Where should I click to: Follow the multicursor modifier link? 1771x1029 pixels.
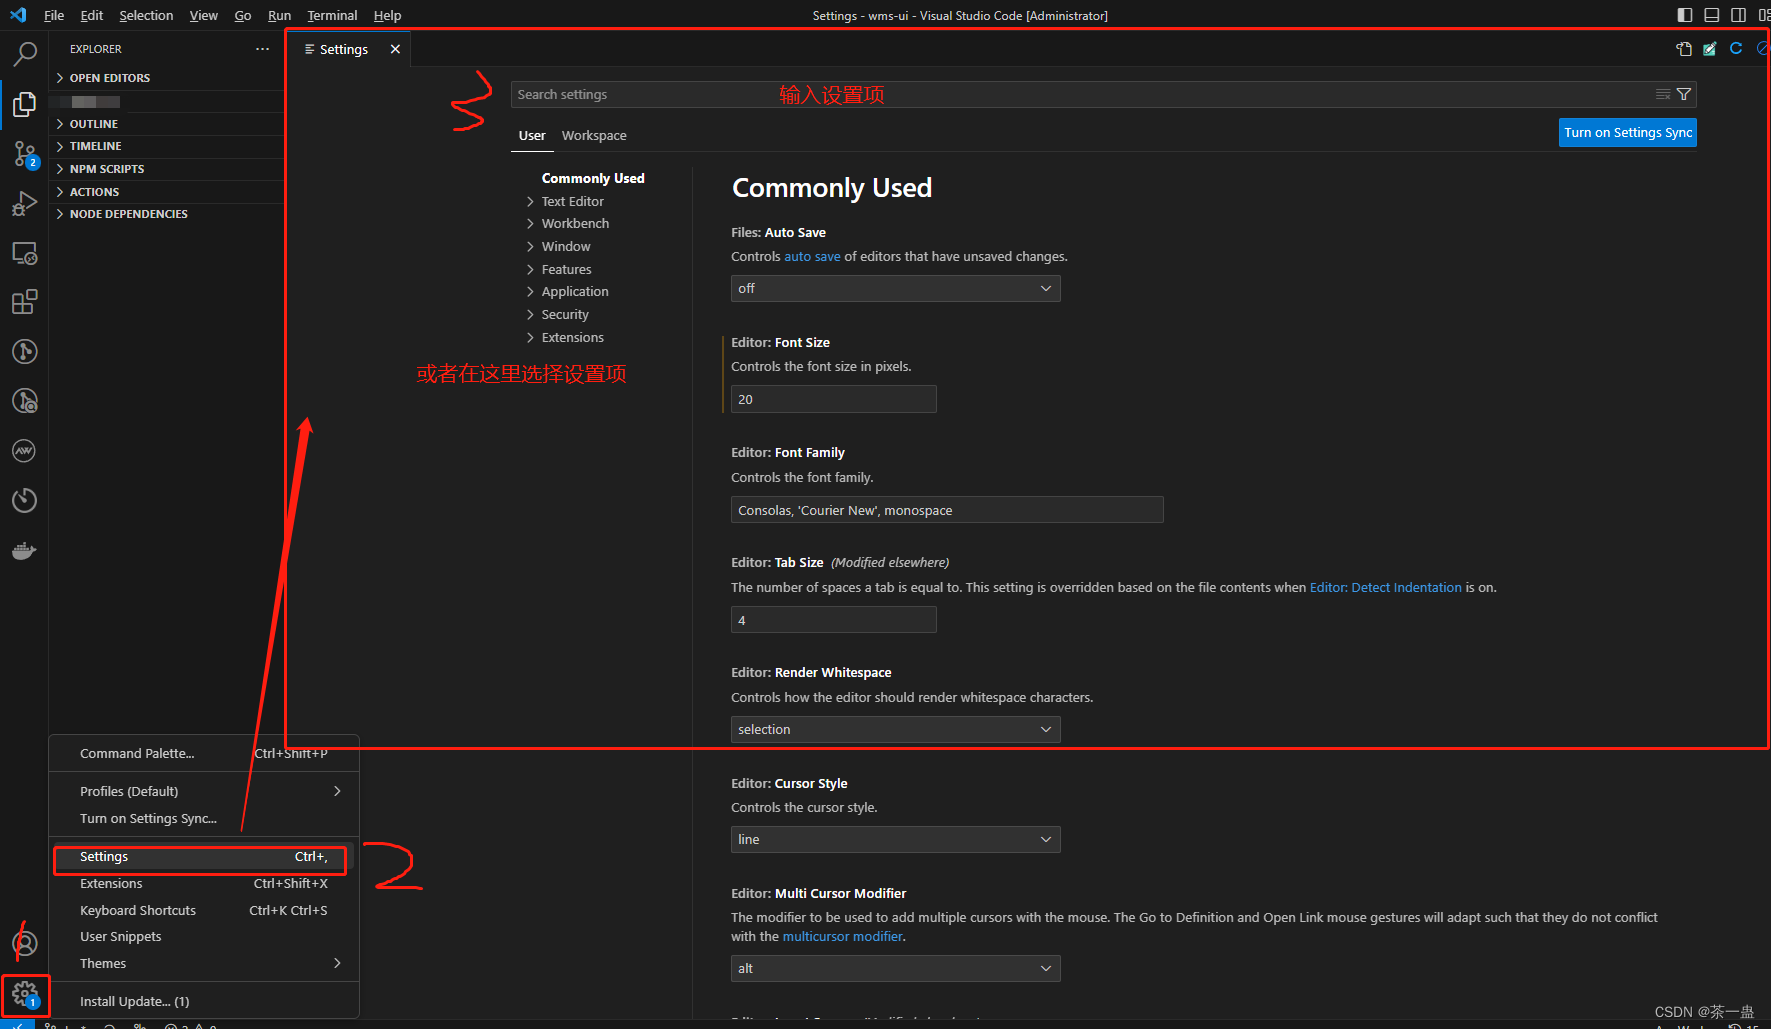coord(842,937)
